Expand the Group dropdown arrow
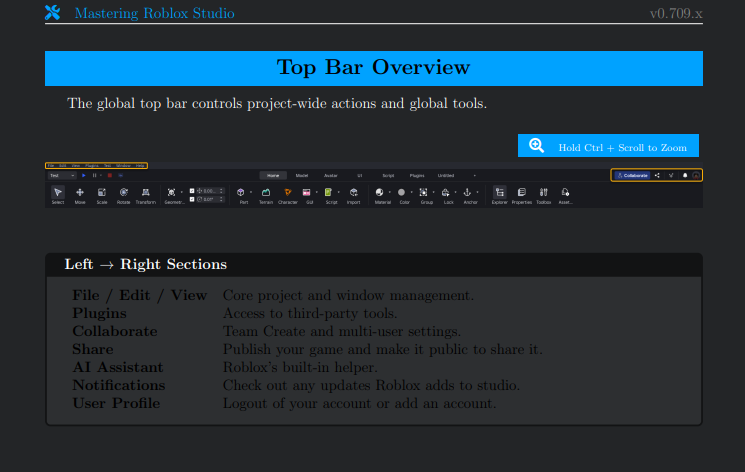 pos(433,192)
